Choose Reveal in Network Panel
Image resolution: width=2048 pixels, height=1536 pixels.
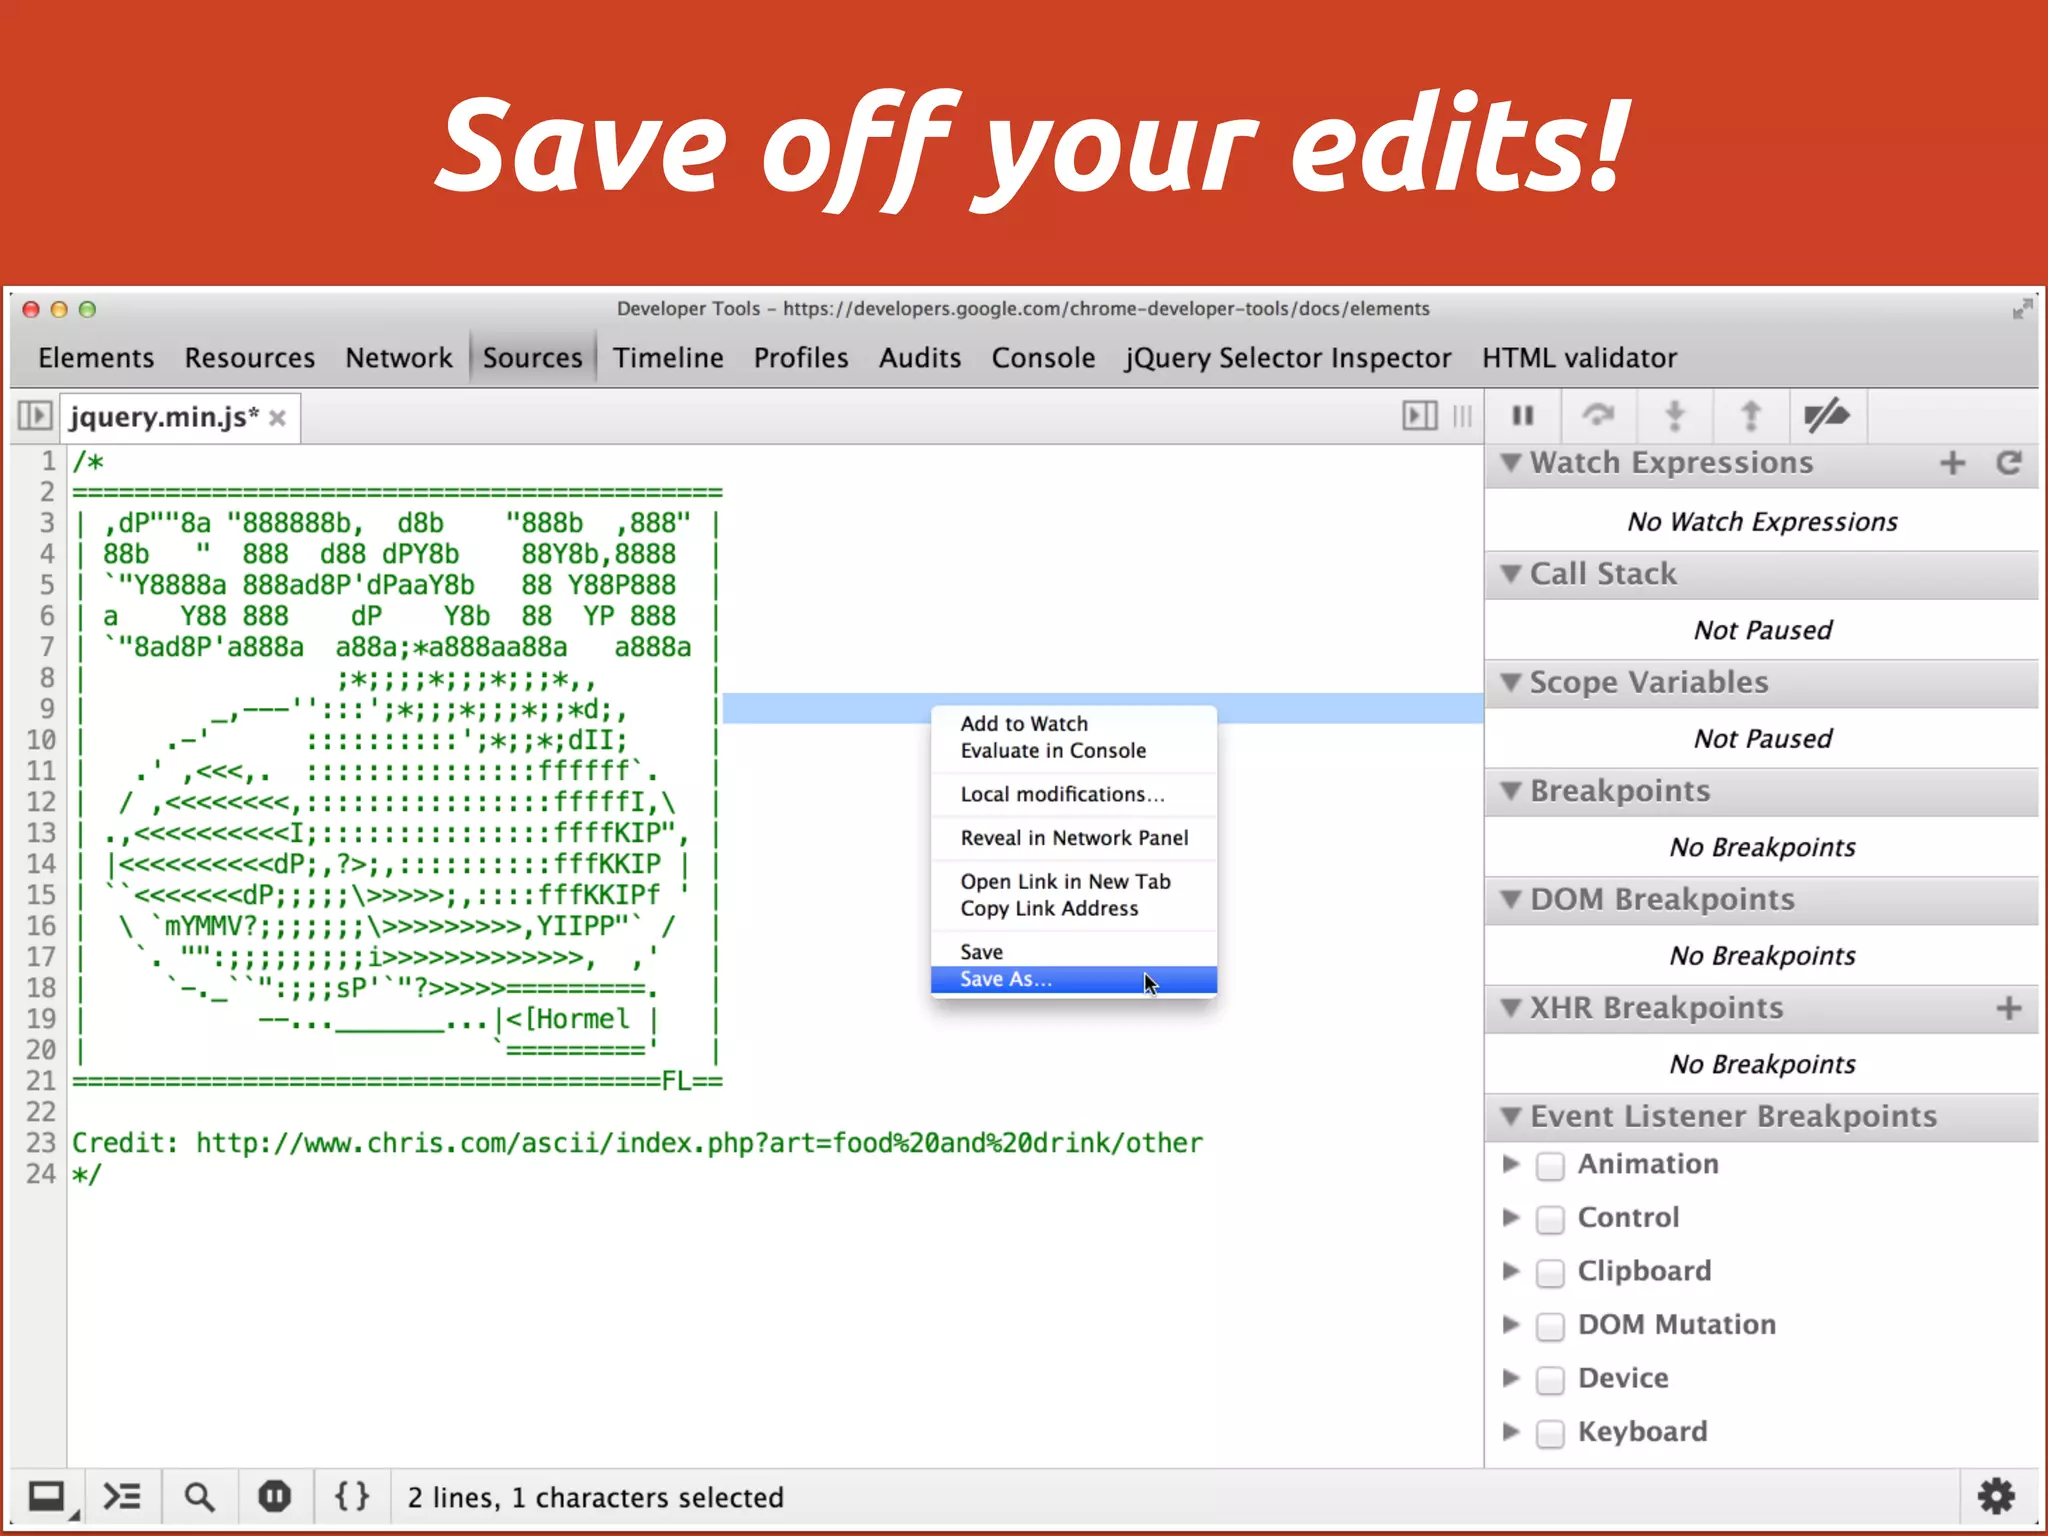pos(1074,838)
